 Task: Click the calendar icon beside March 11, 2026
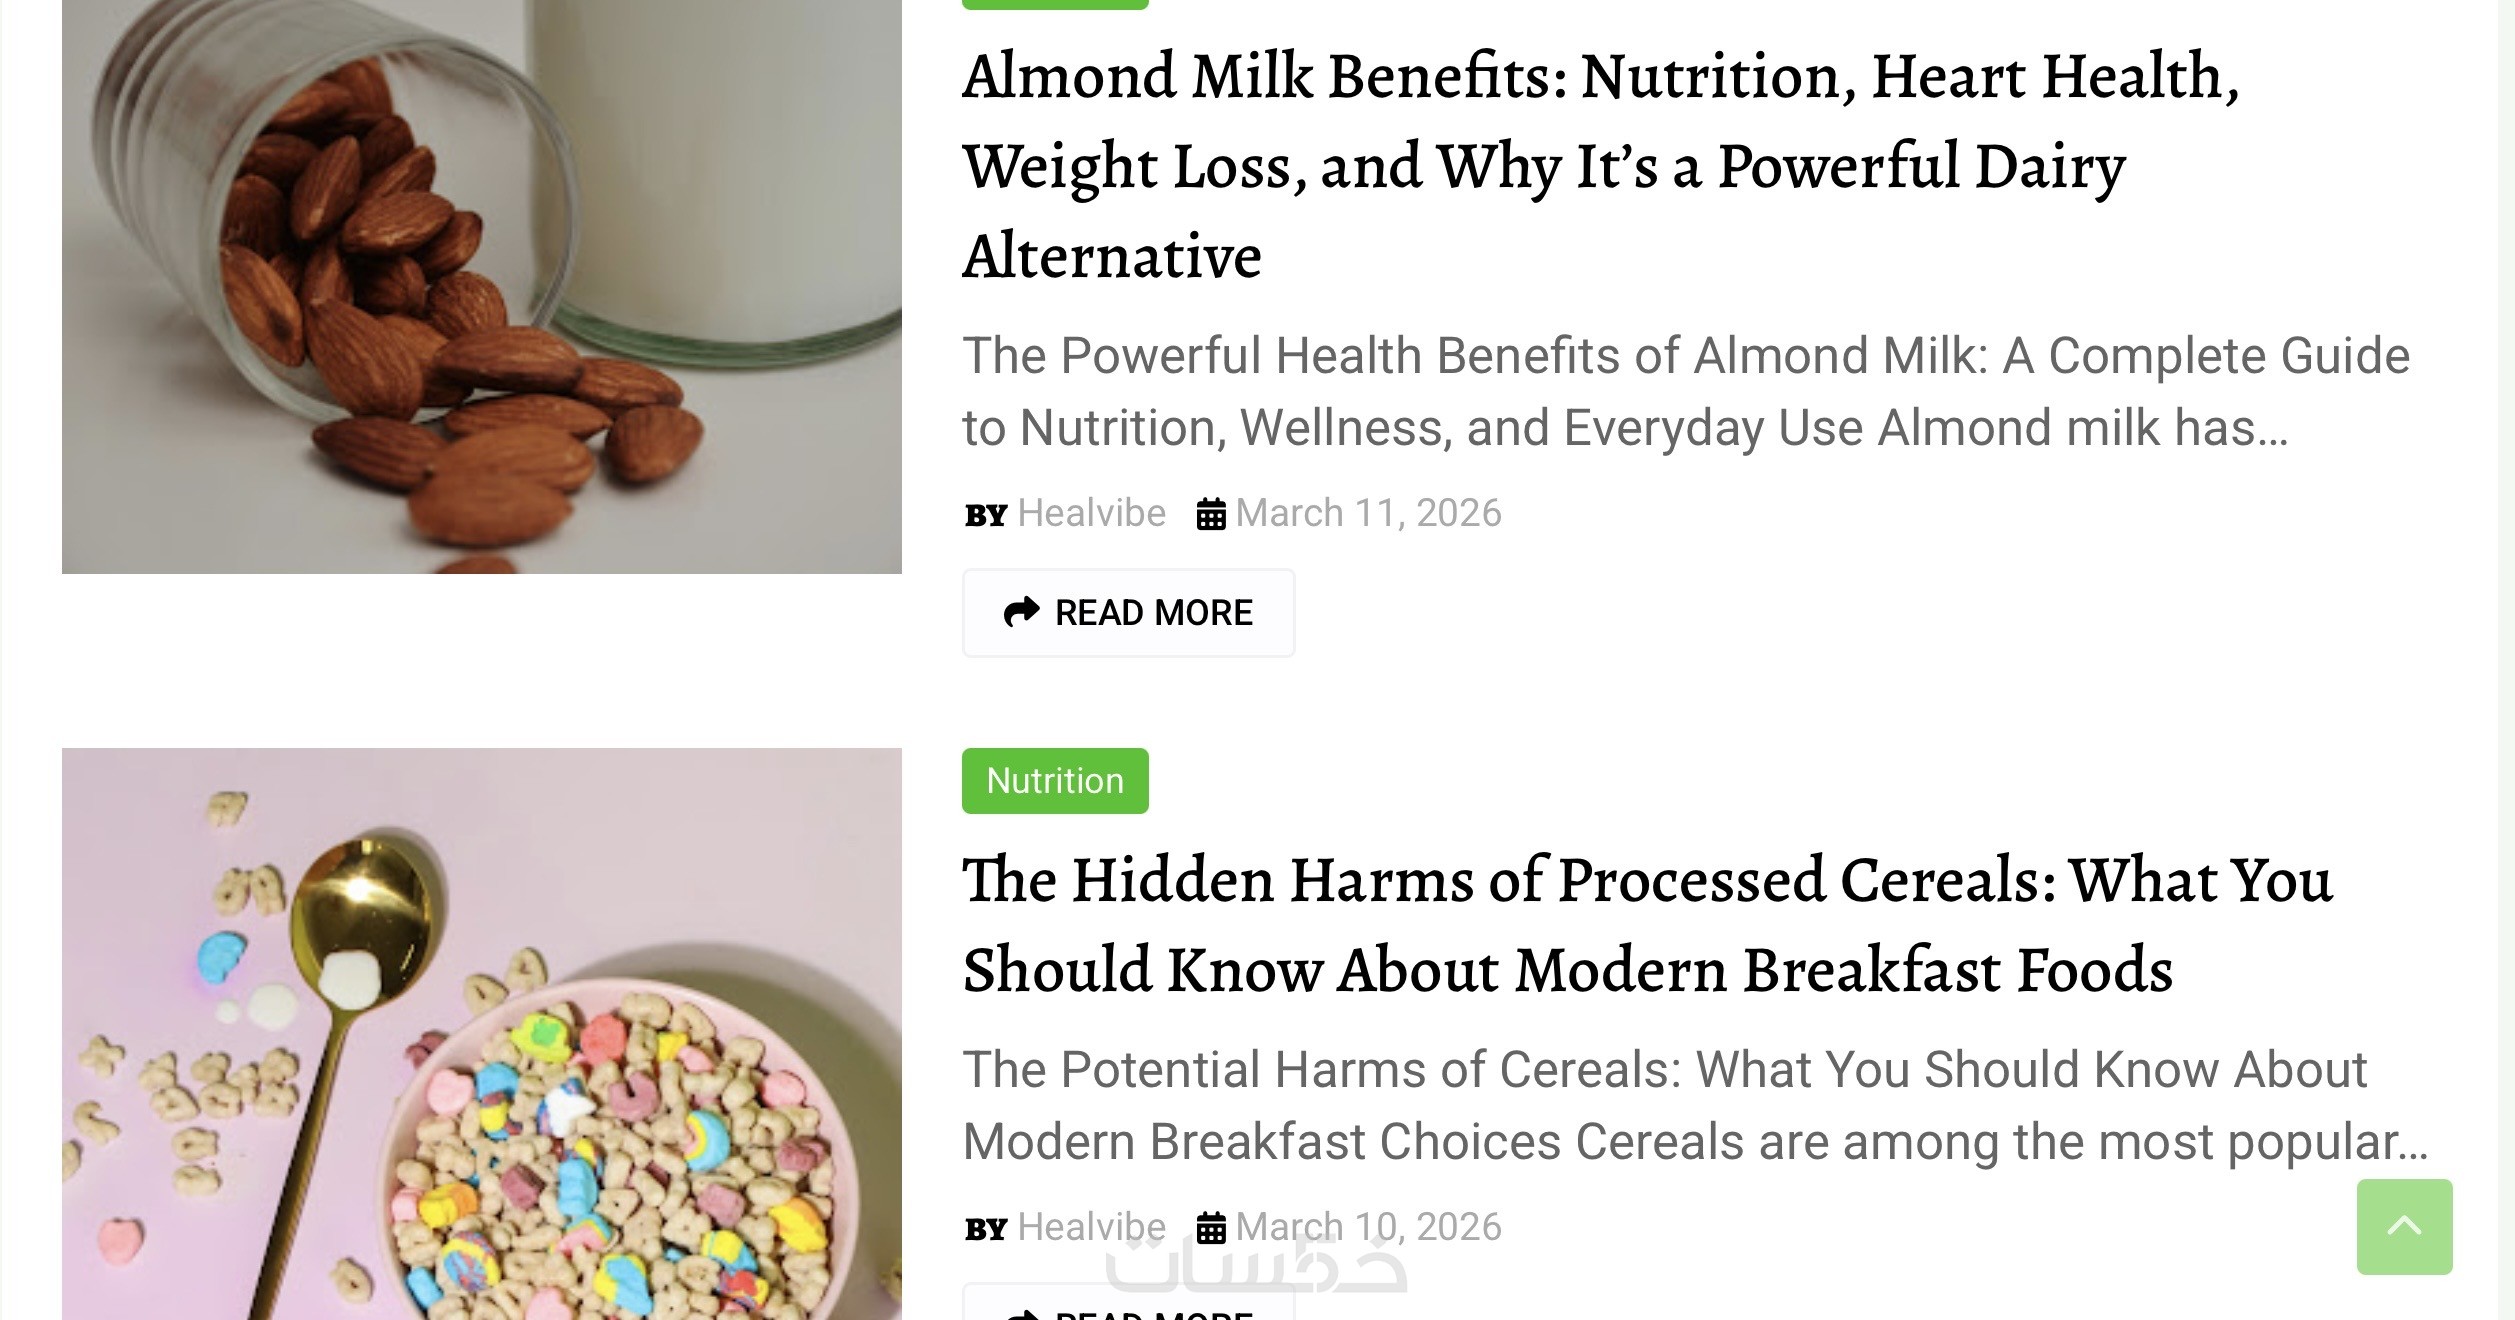coord(1211,514)
